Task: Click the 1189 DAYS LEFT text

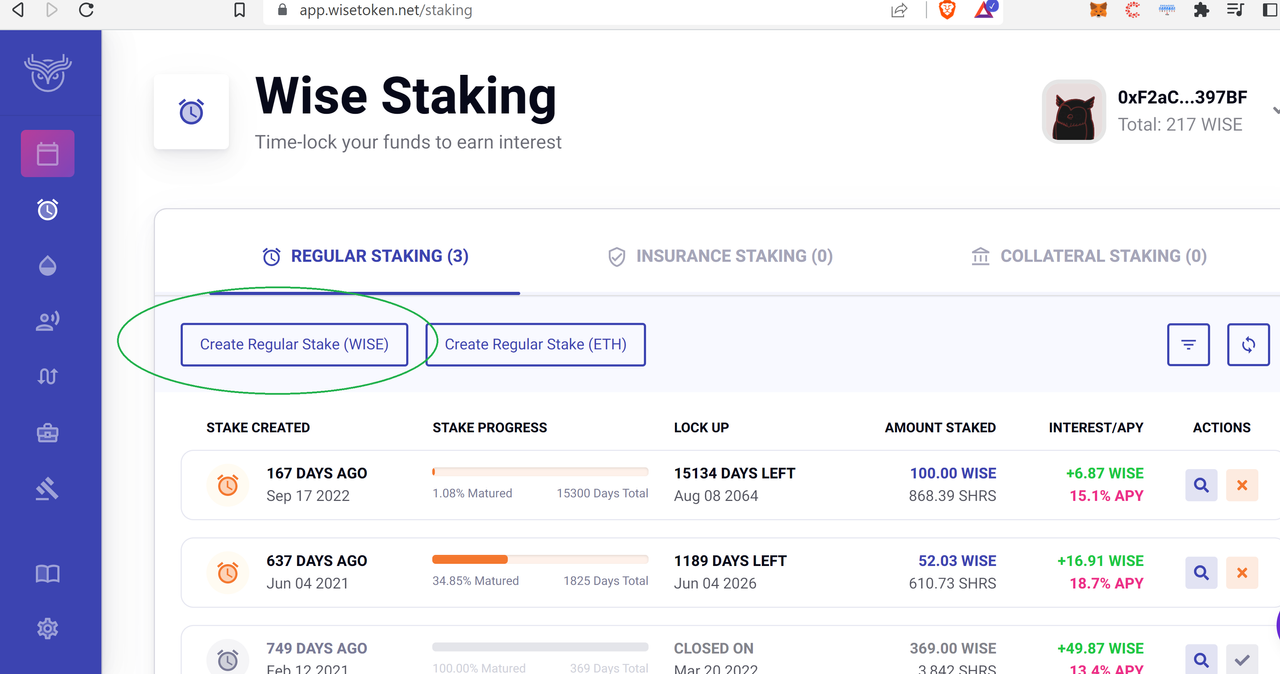Action: click(730, 561)
